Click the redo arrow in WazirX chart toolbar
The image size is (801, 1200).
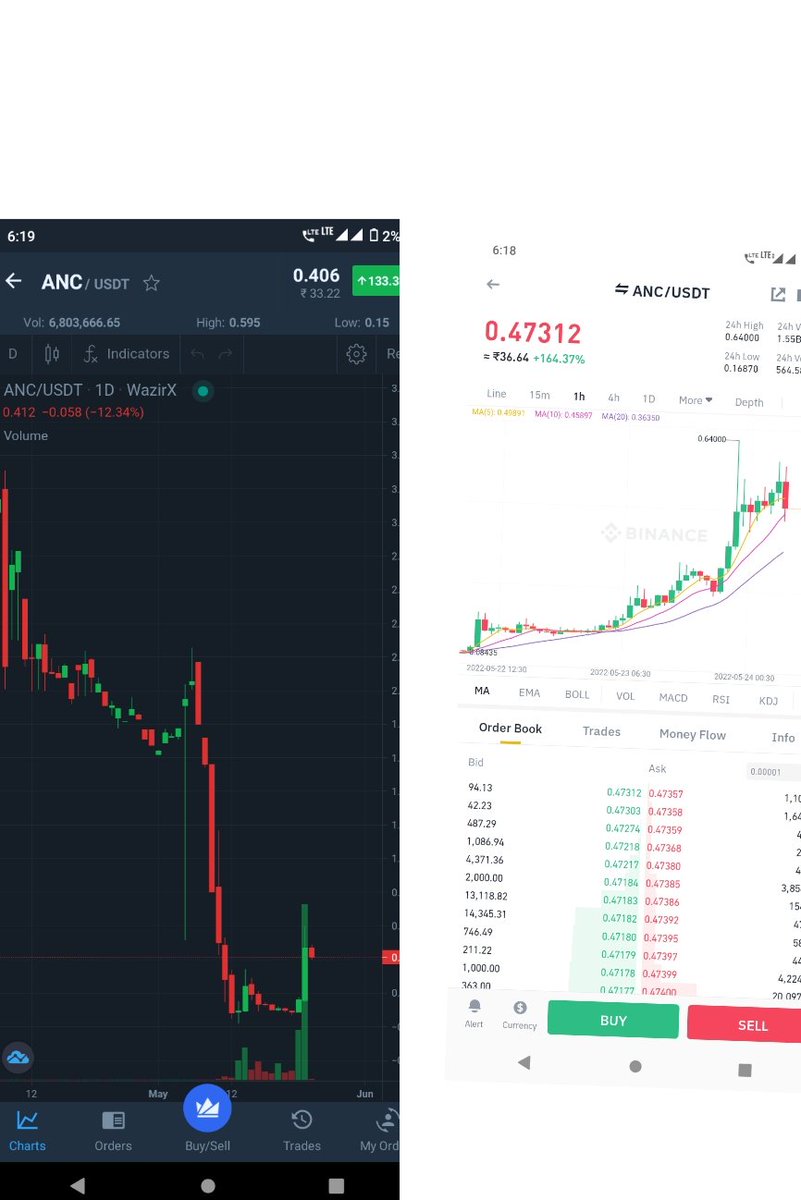[x=225, y=354]
